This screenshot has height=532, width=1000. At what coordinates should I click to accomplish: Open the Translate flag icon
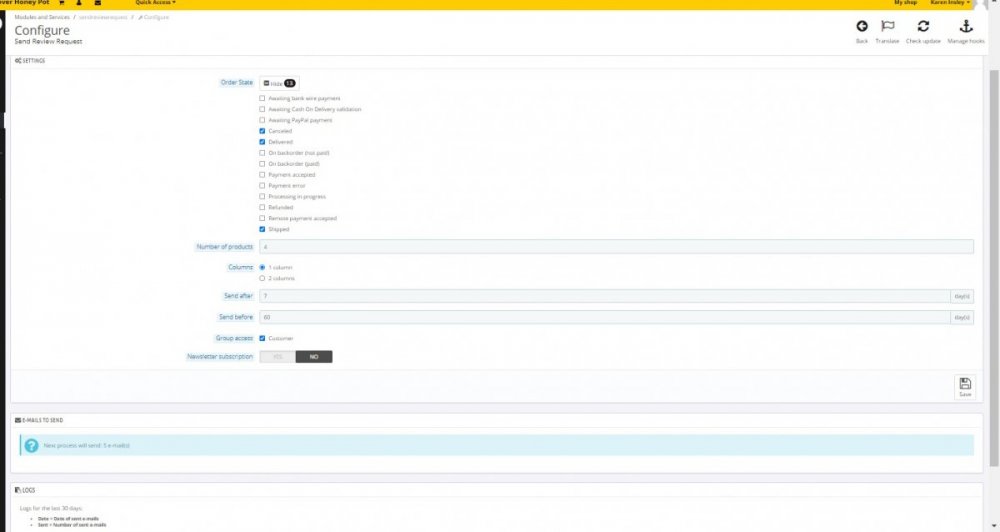click(x=887, y=27)
